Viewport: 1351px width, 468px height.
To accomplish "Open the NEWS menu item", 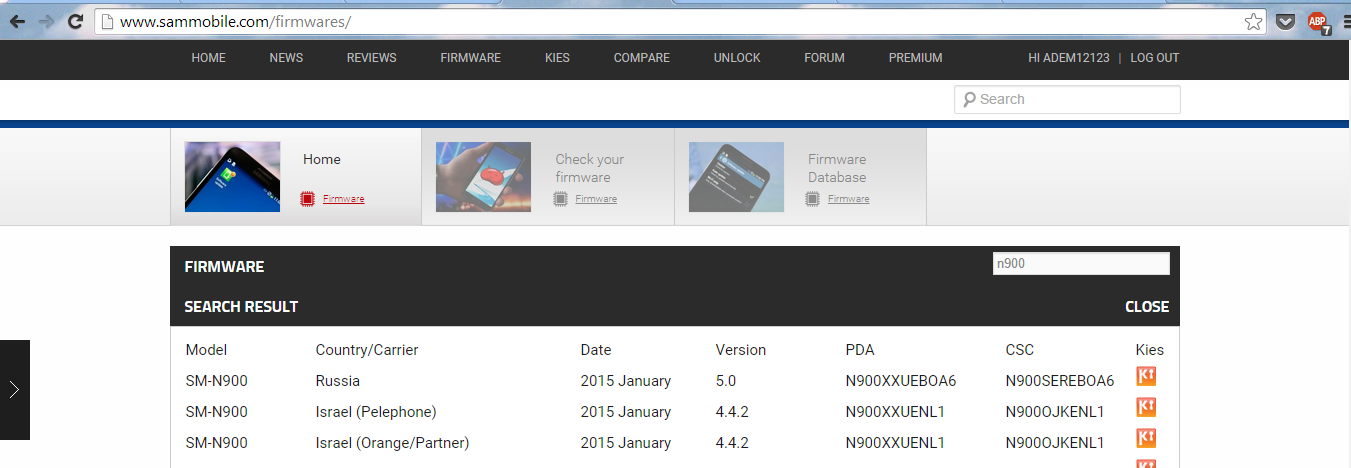I will (286, 58).
